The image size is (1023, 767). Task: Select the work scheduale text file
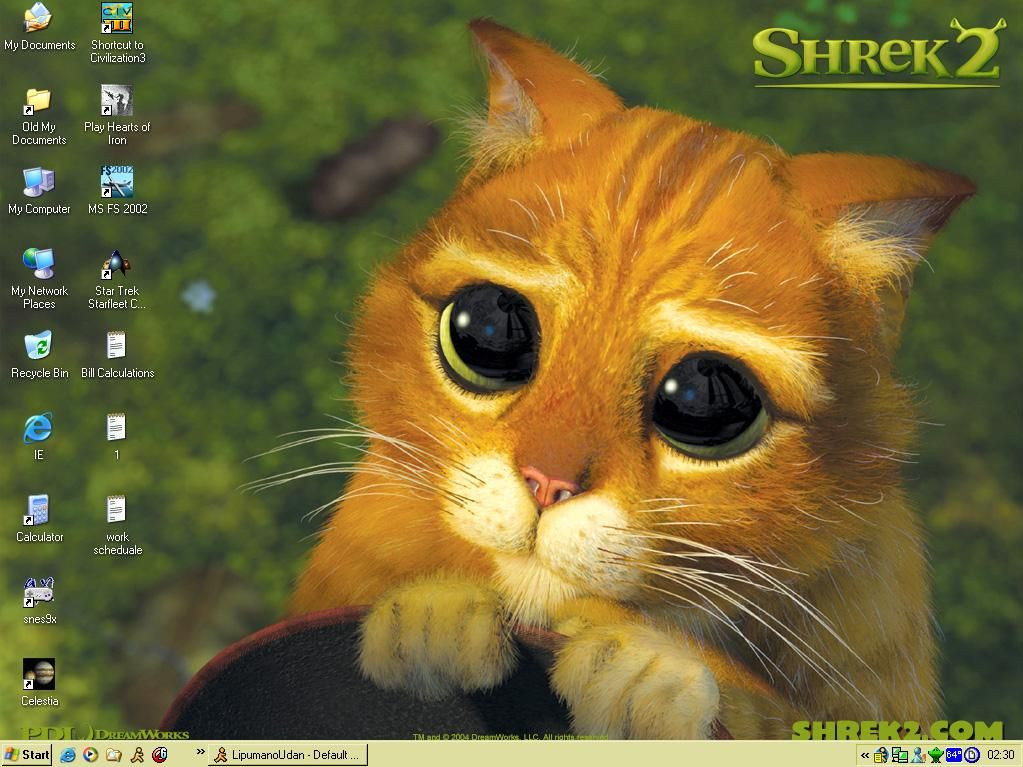[117, 526]
